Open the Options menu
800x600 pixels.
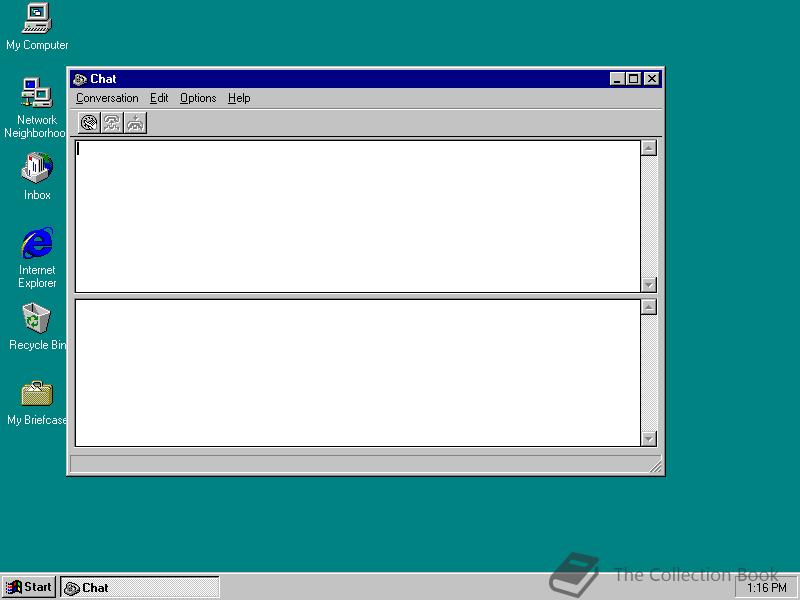[198, 98]
